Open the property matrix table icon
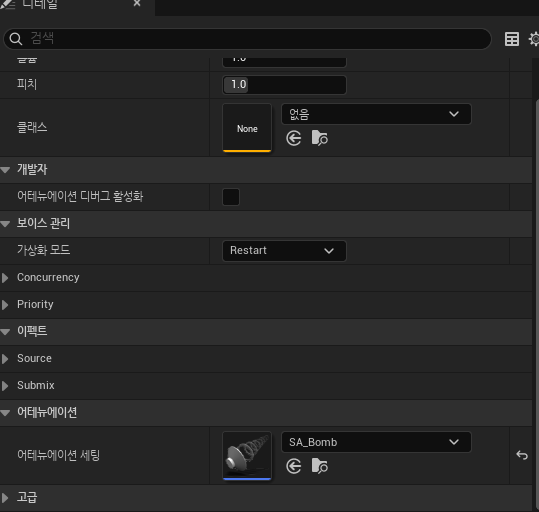Viewport: 539px width, 512px height. [512, 39]
